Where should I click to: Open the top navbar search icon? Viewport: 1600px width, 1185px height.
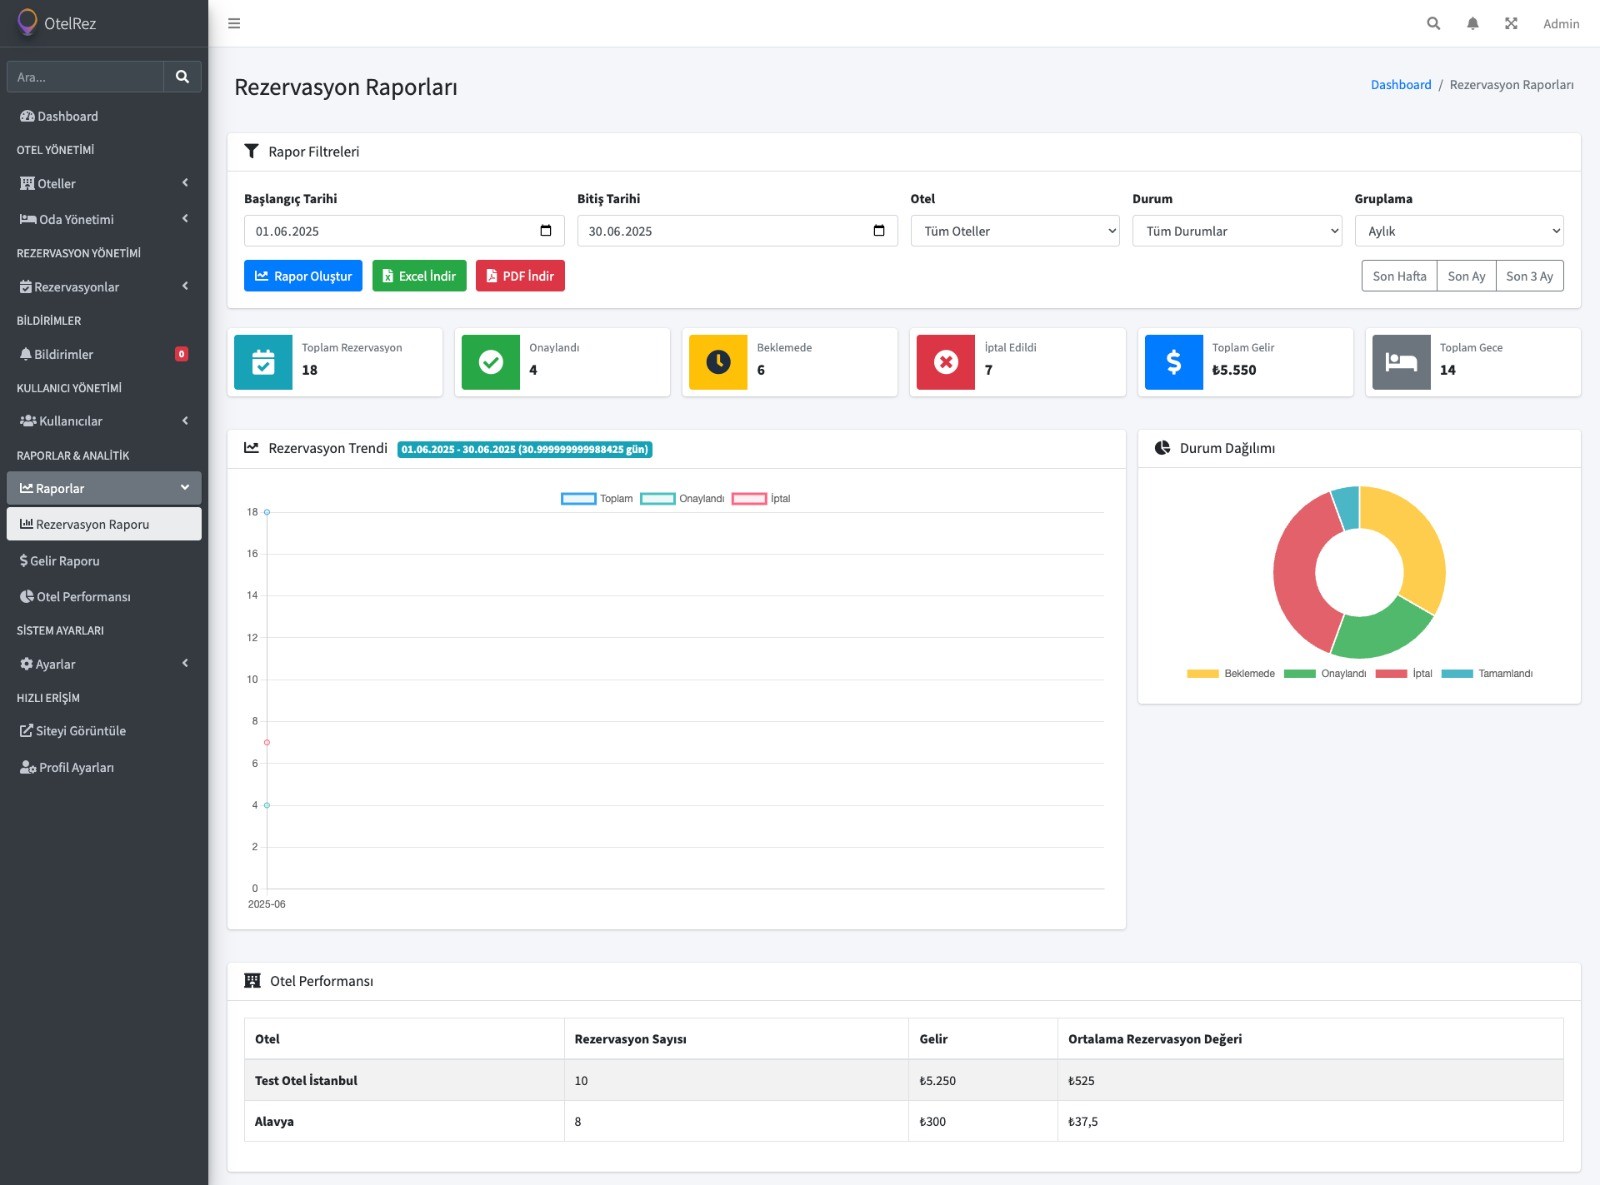point(1433,23)
